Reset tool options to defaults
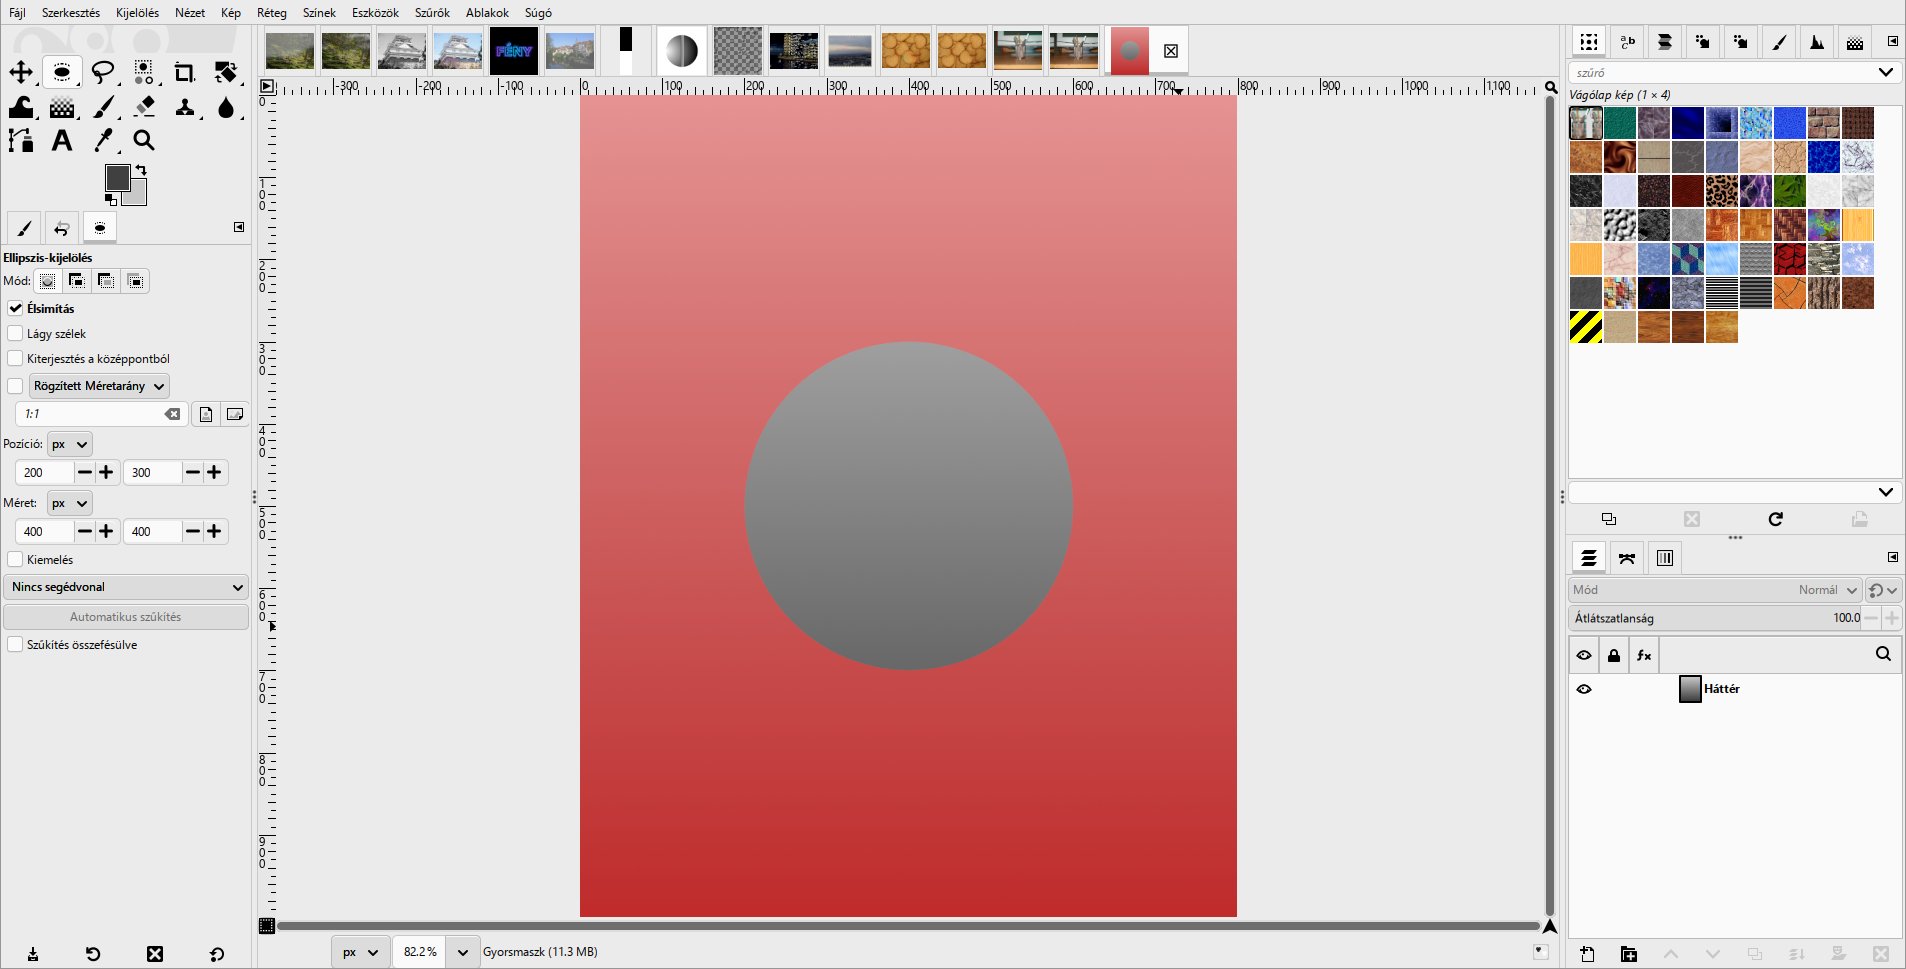1906x969 pixels. coord(217,954)
